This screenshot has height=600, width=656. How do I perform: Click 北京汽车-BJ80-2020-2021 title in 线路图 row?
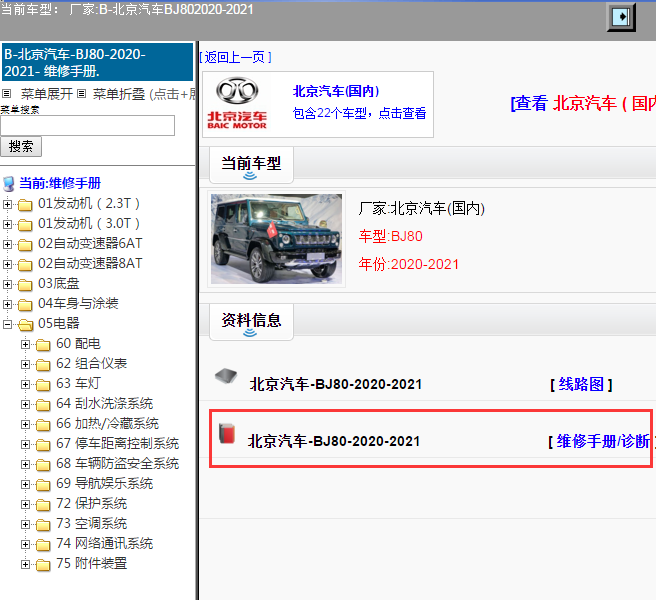click(x=336, y=384)
